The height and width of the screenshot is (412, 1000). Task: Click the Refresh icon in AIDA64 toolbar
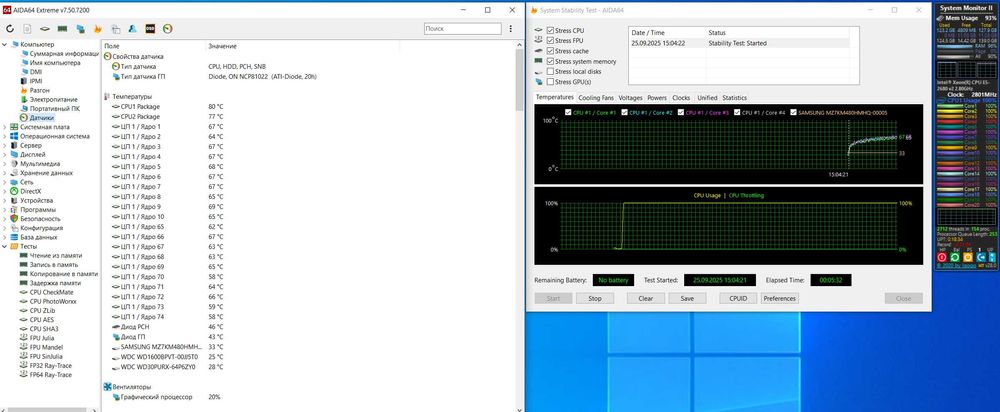[x=10, y=29]
